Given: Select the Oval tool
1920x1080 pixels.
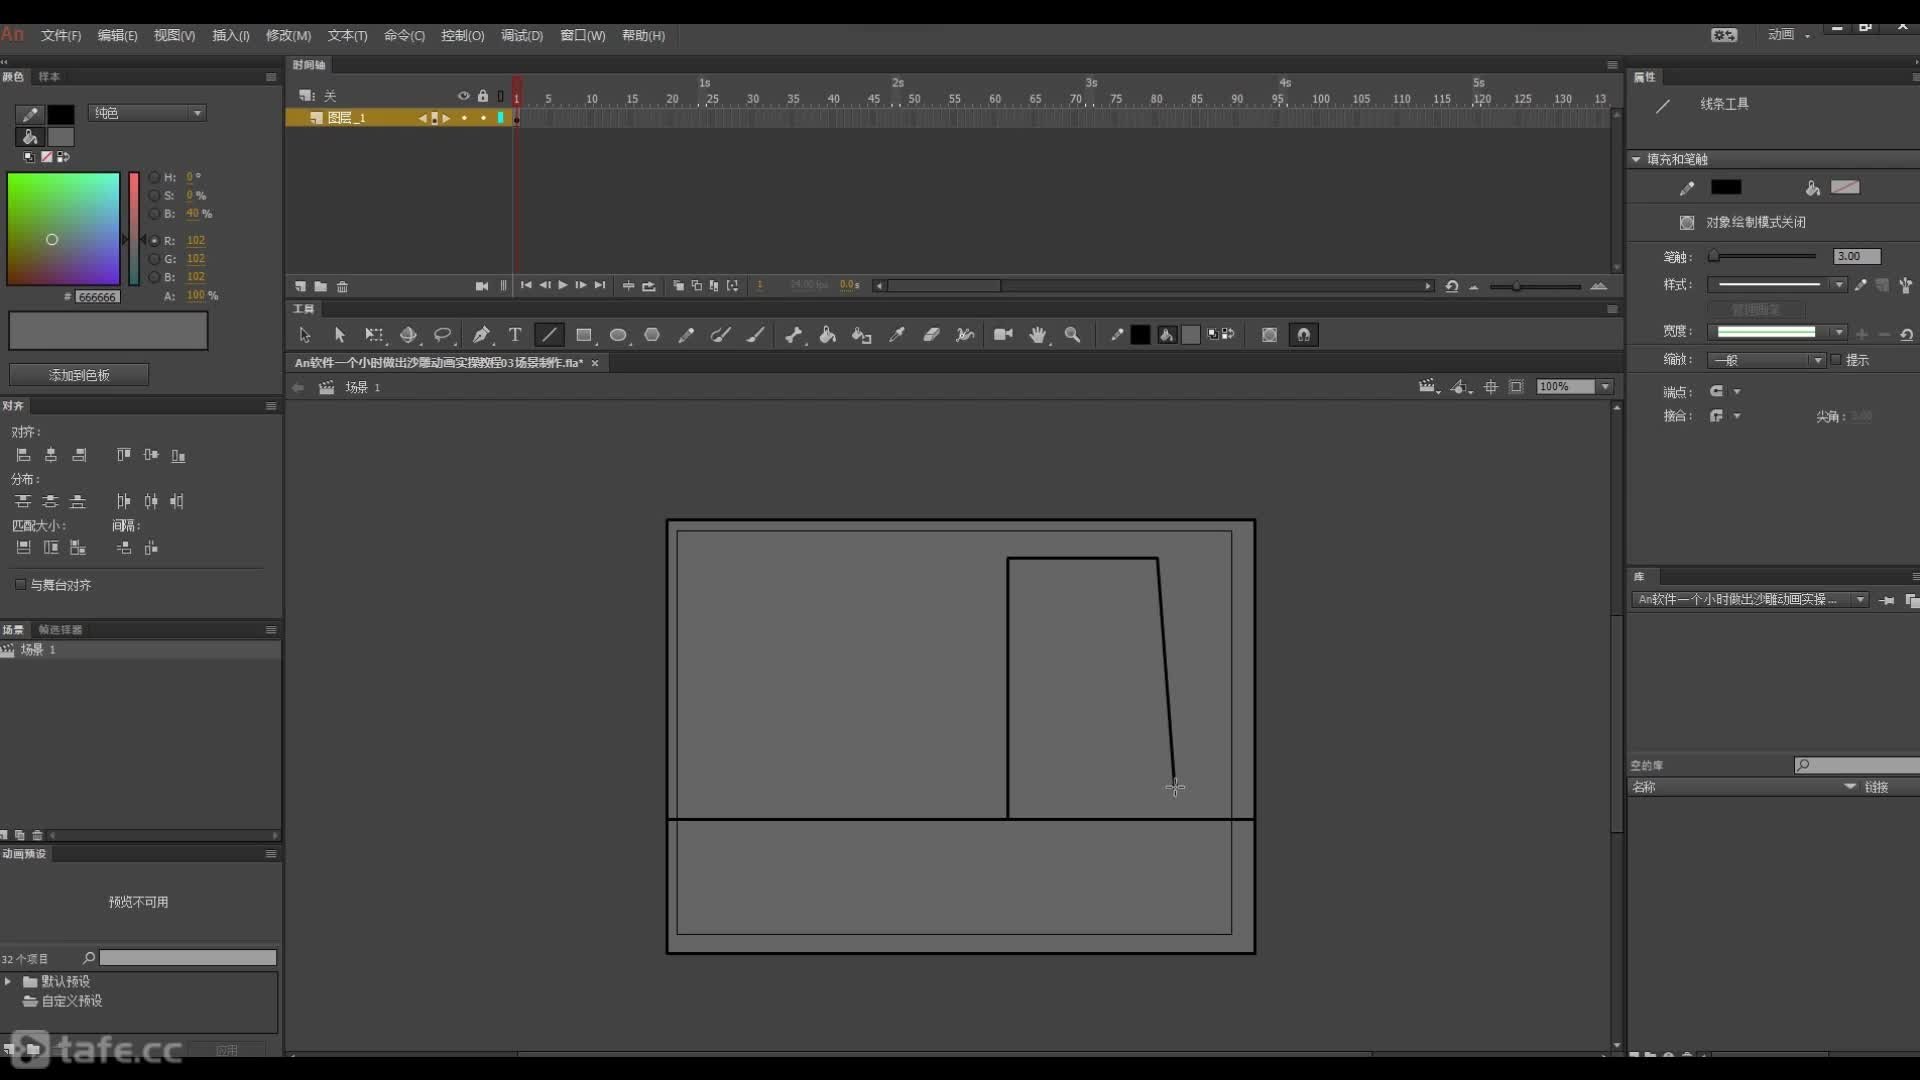Looking at the screenshot, I should [x=618, y=335].
